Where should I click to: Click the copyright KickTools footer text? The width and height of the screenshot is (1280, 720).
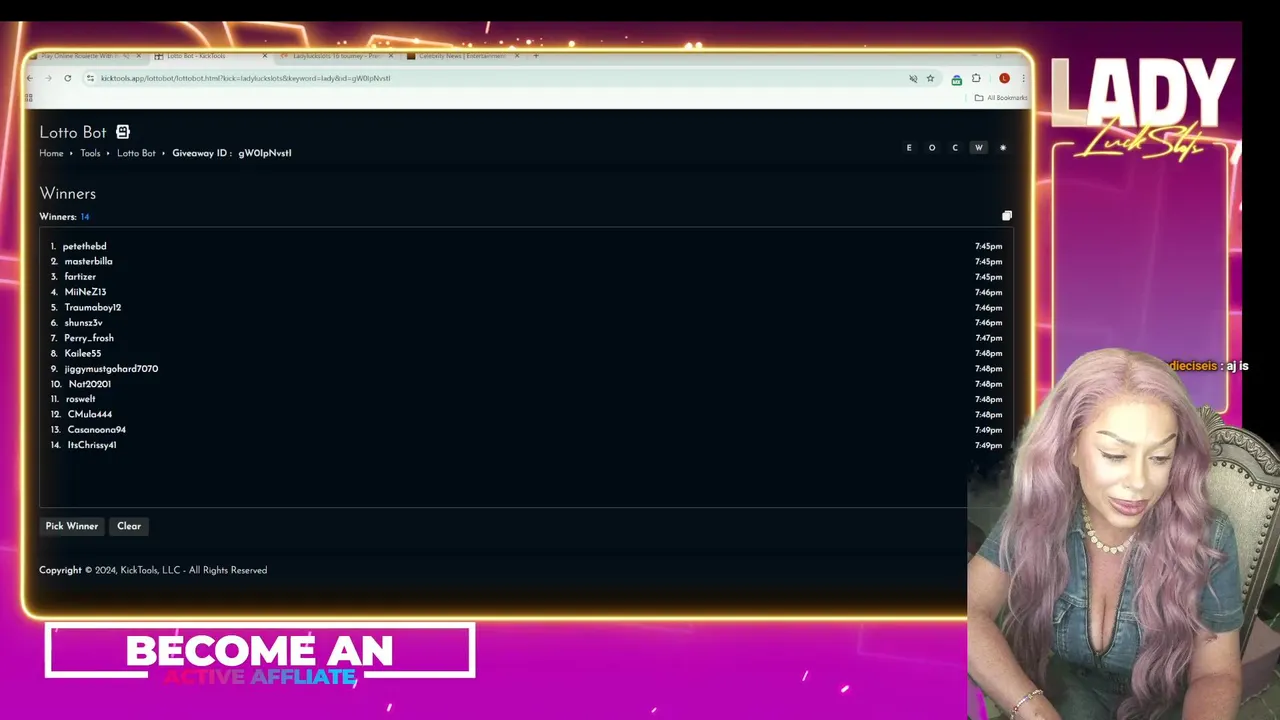click(153, 570)
